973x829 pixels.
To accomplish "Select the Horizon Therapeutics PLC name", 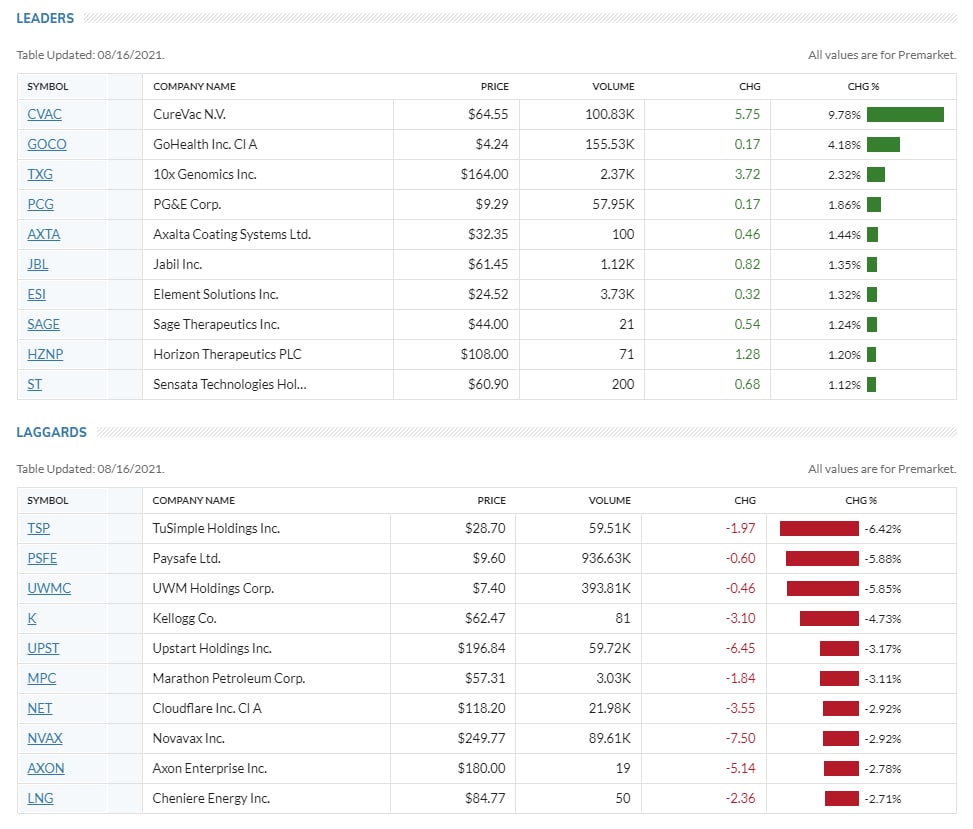I will [x=227, y=354].
